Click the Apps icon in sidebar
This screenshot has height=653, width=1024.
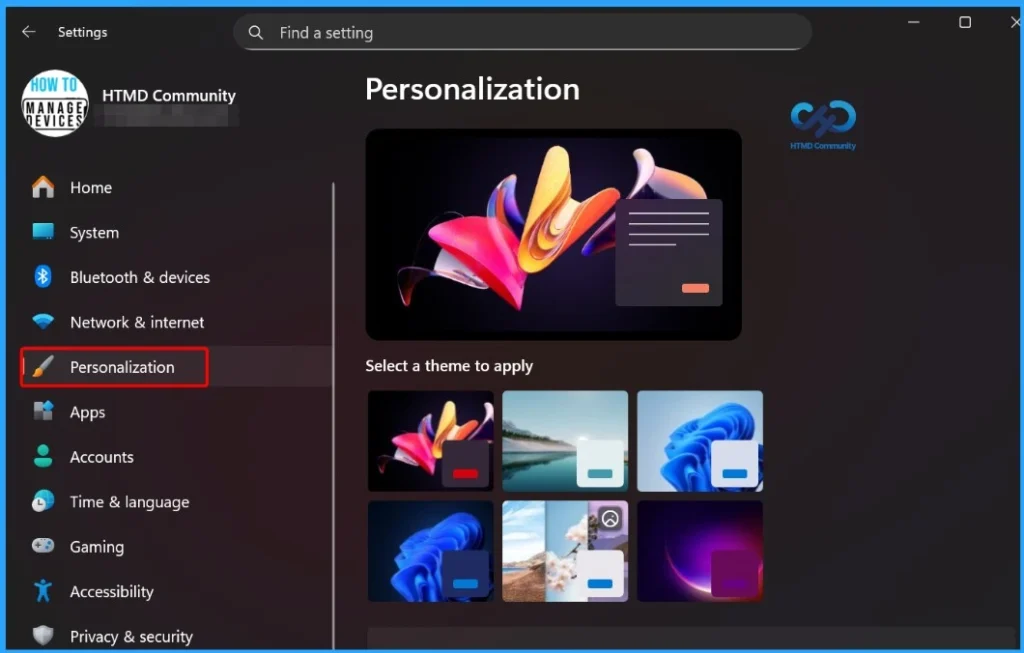[43, 412]
